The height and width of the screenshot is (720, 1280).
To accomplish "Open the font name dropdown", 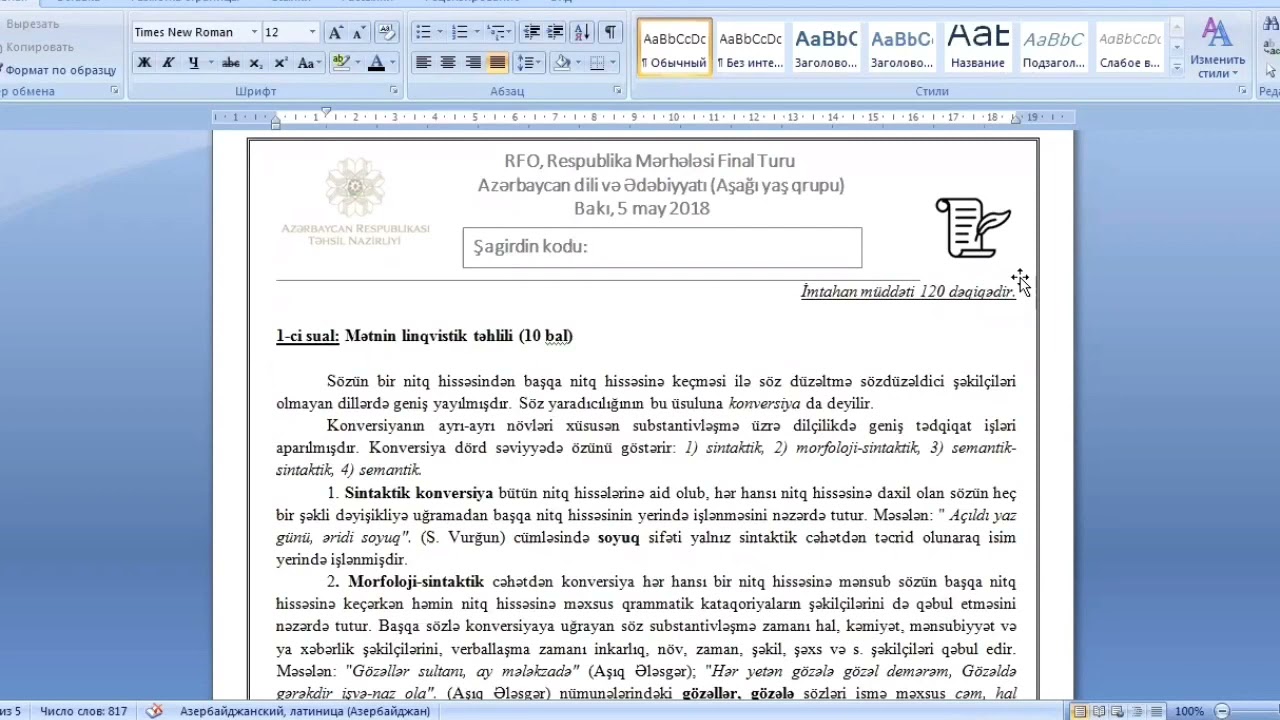I will tap(252, 33).
